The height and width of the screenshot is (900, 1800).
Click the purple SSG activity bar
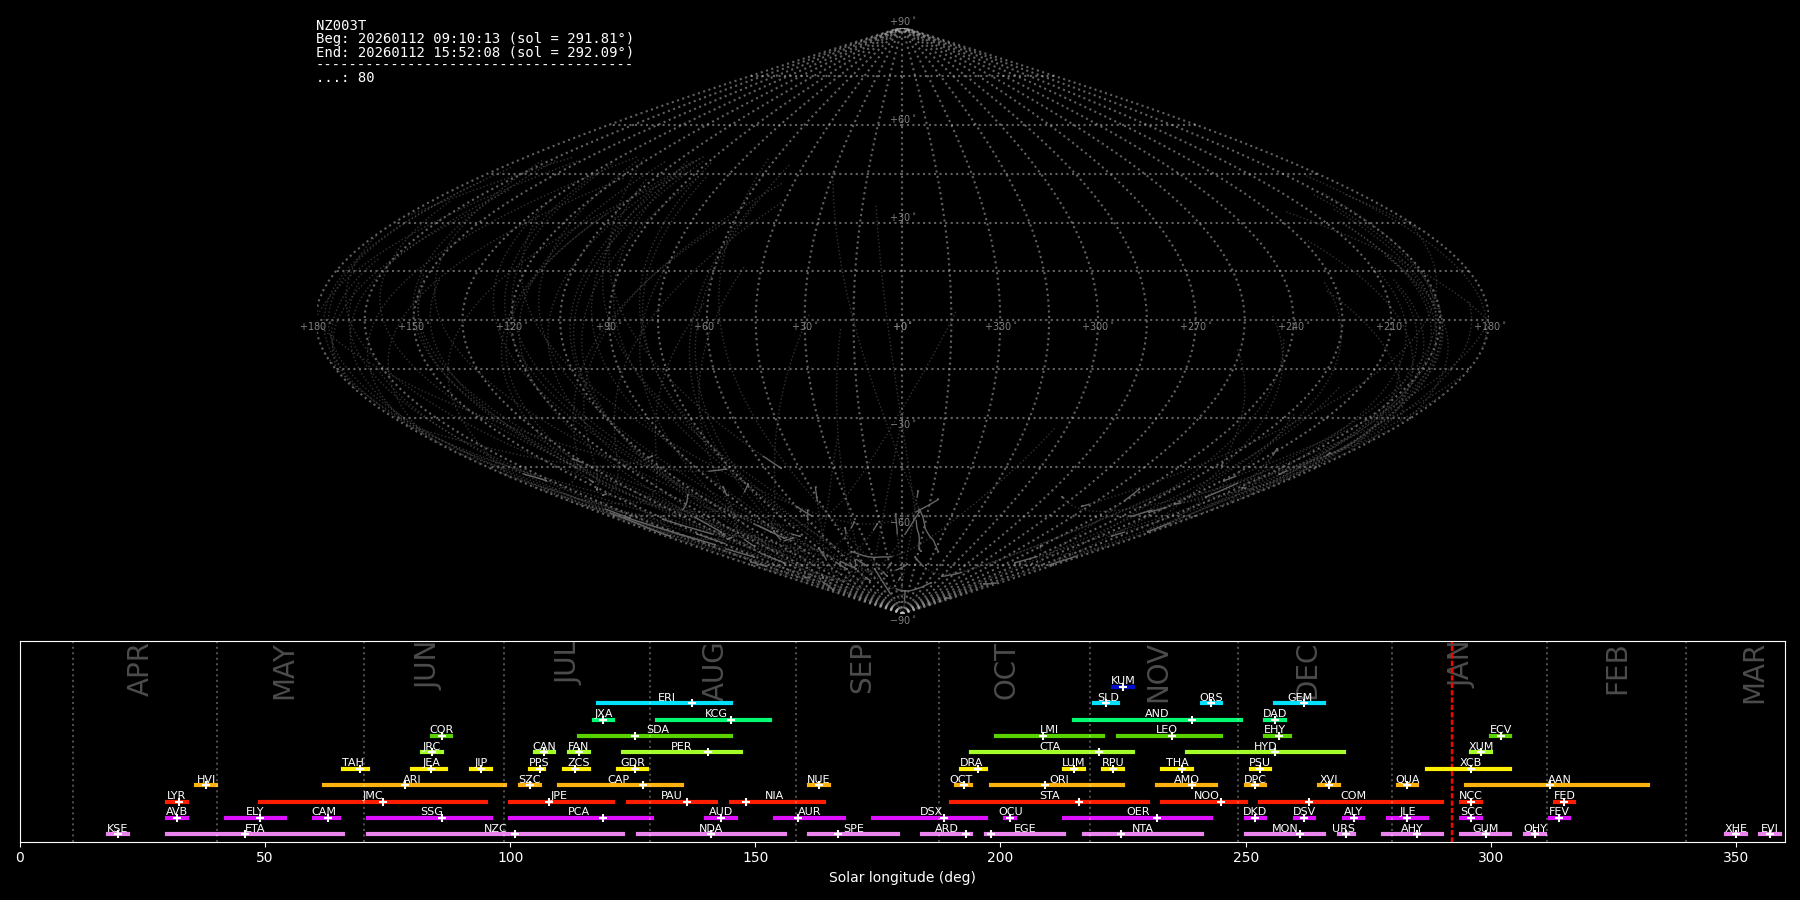tap(429, 818)
